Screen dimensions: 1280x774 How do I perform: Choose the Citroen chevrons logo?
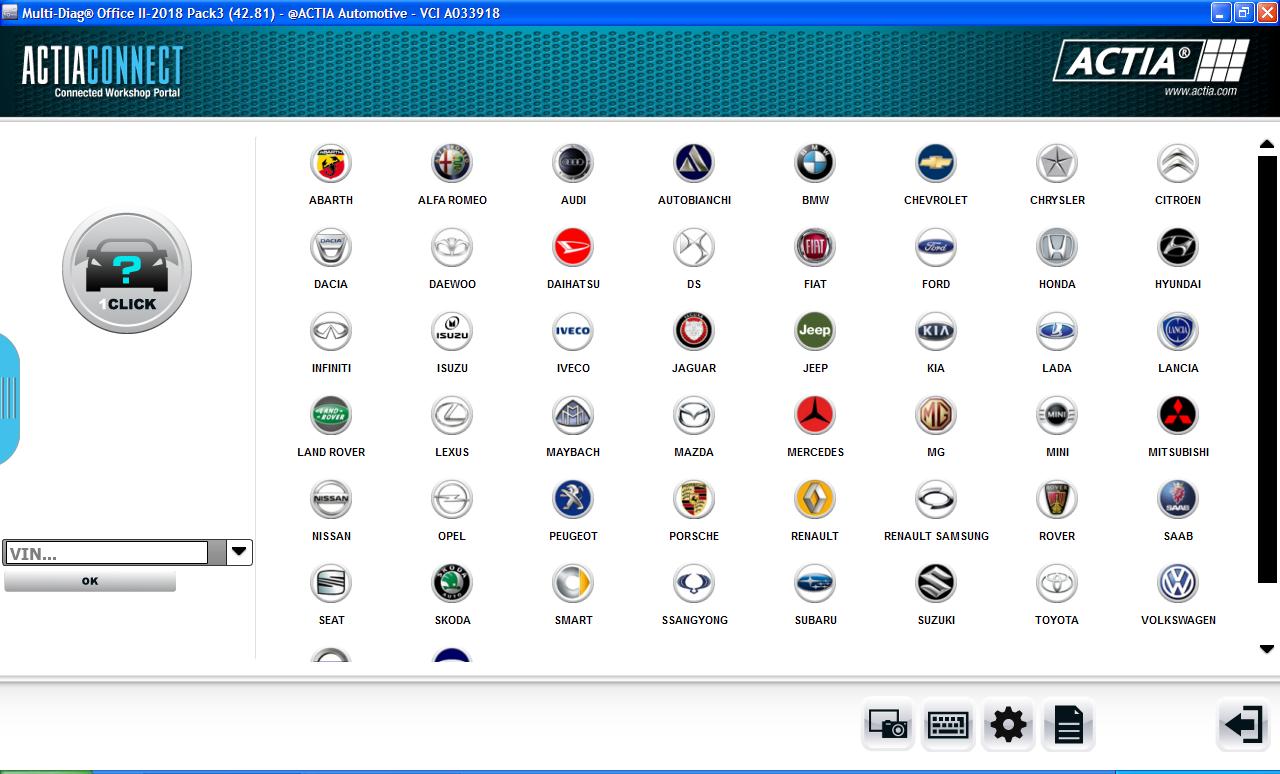pyautogui.click(x=1178, y=163)
